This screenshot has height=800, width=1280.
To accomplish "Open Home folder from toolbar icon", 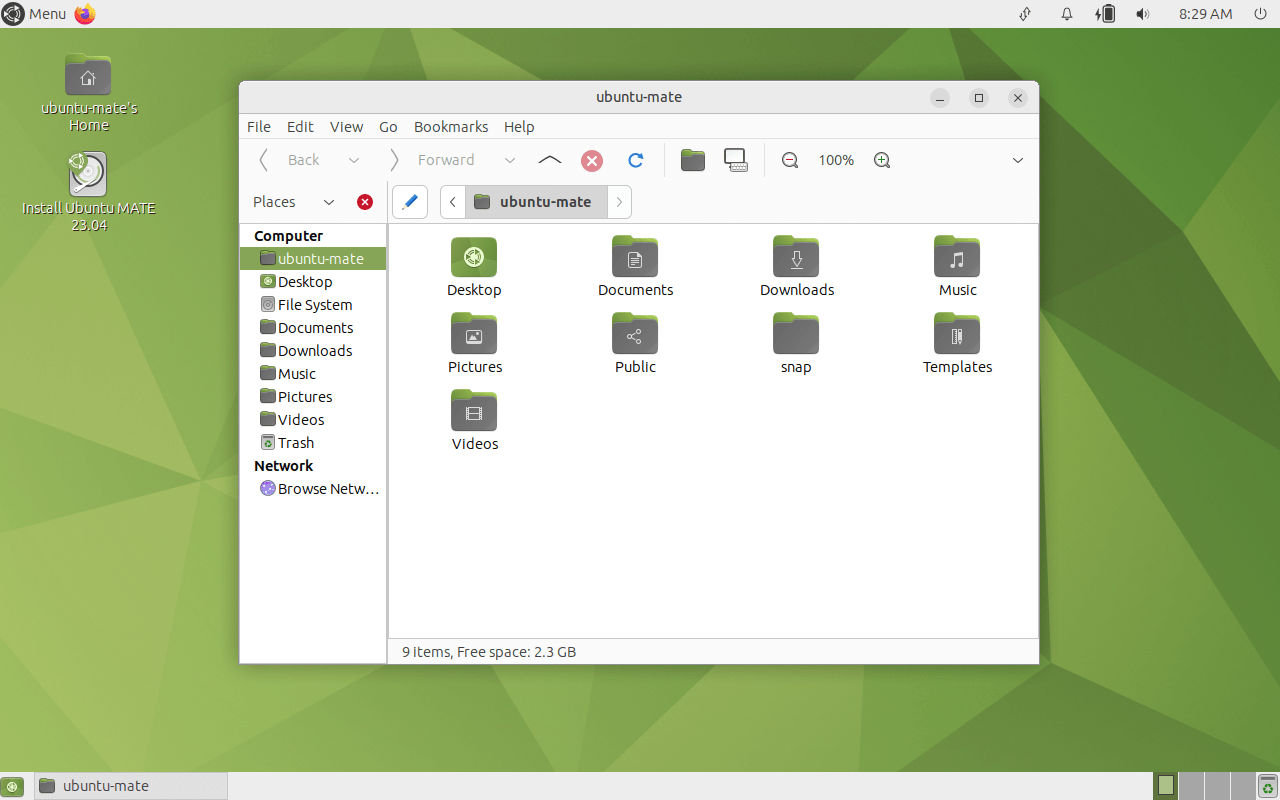I will [693, 160].
